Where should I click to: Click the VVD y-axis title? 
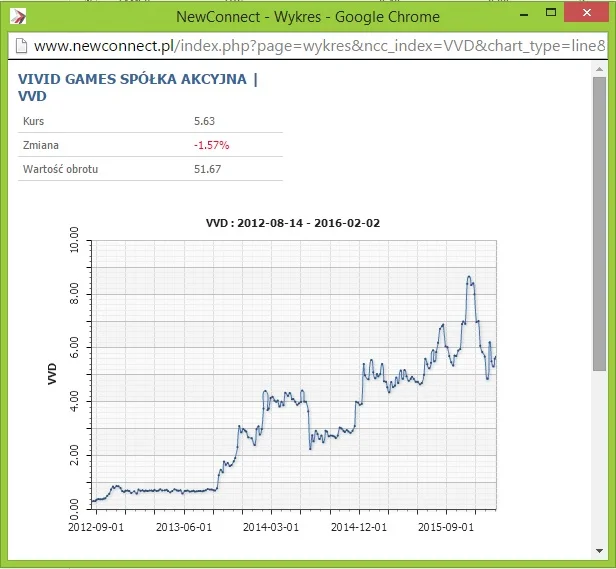click(x=52, y=374)
